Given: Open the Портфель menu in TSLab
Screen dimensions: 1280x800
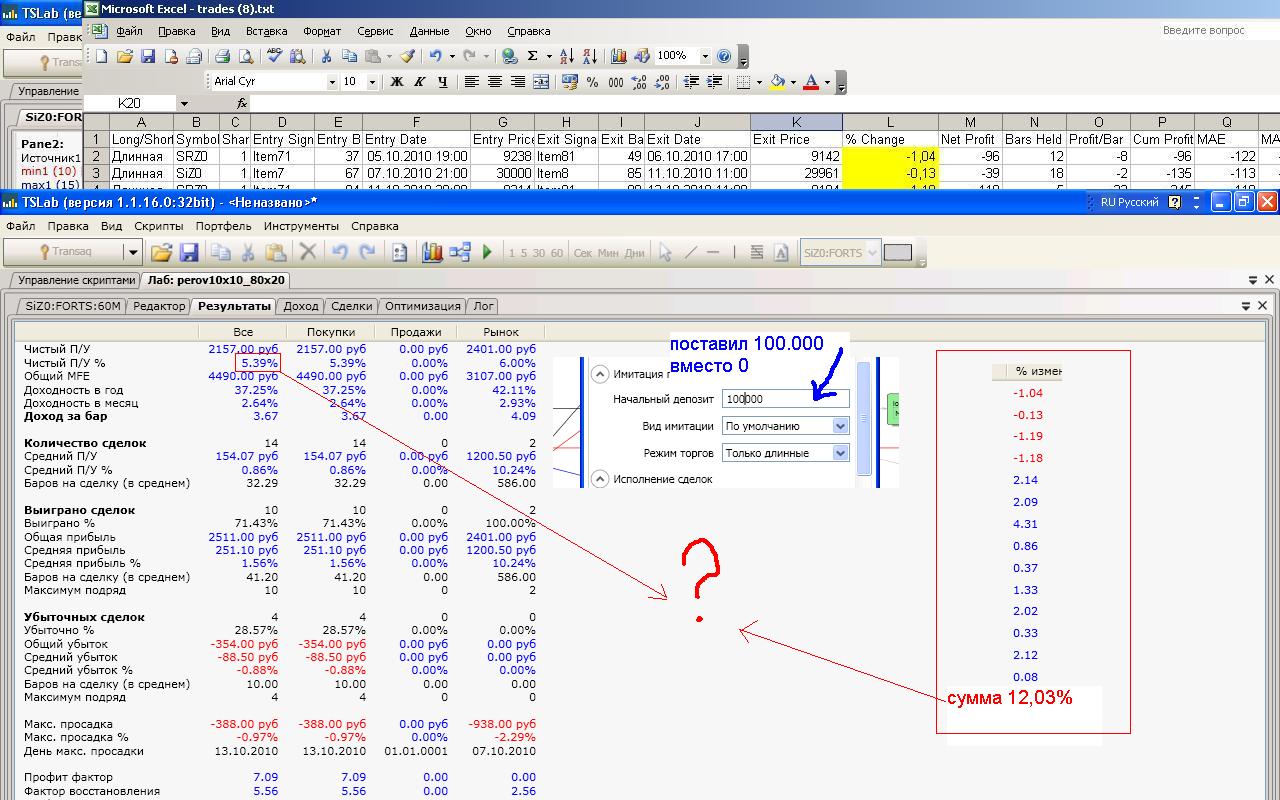Looking at the screenshot, I should (223, 226).
